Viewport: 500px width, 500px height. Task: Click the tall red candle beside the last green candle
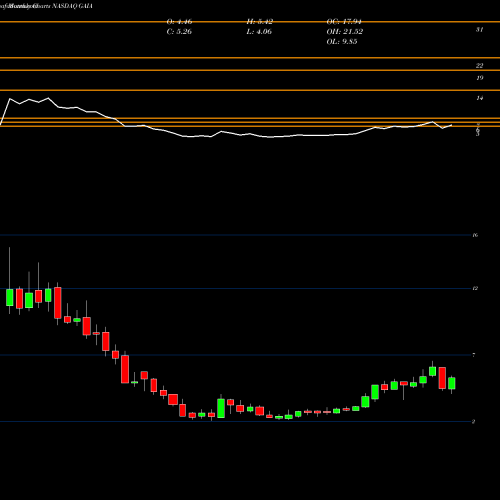click(x=442, y=378)
